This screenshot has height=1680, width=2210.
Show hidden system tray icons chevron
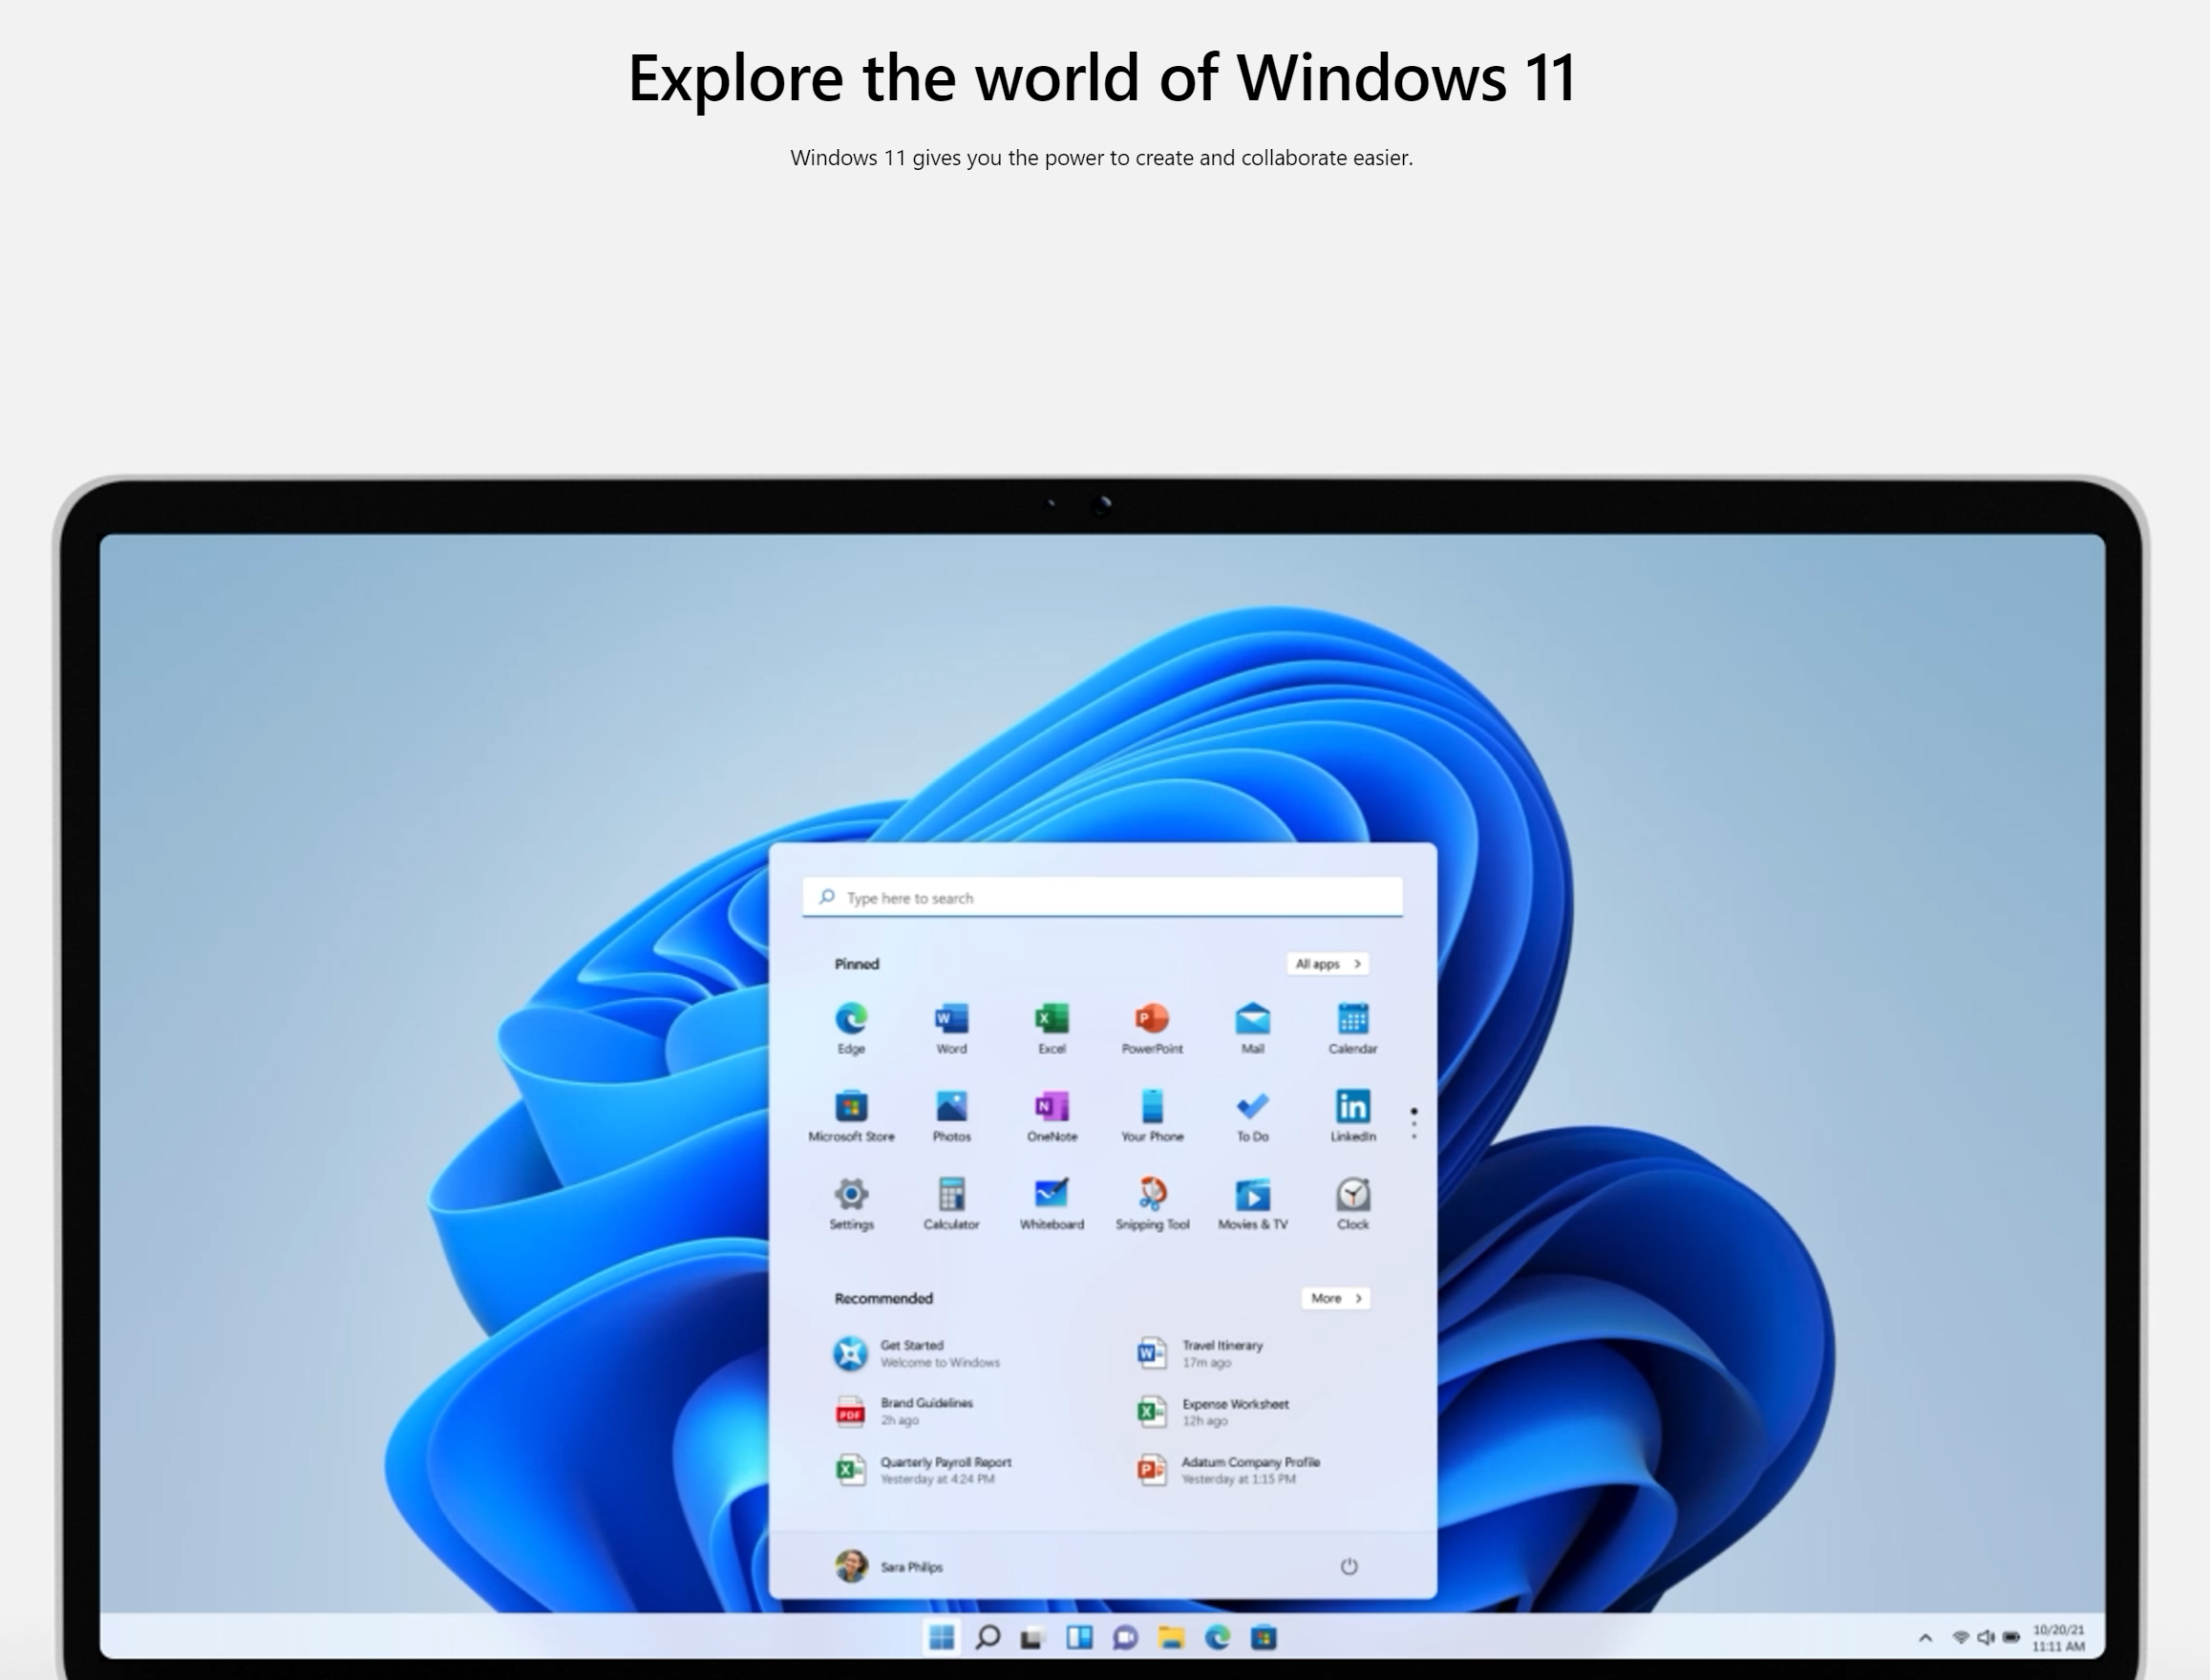(1925, 1637)
